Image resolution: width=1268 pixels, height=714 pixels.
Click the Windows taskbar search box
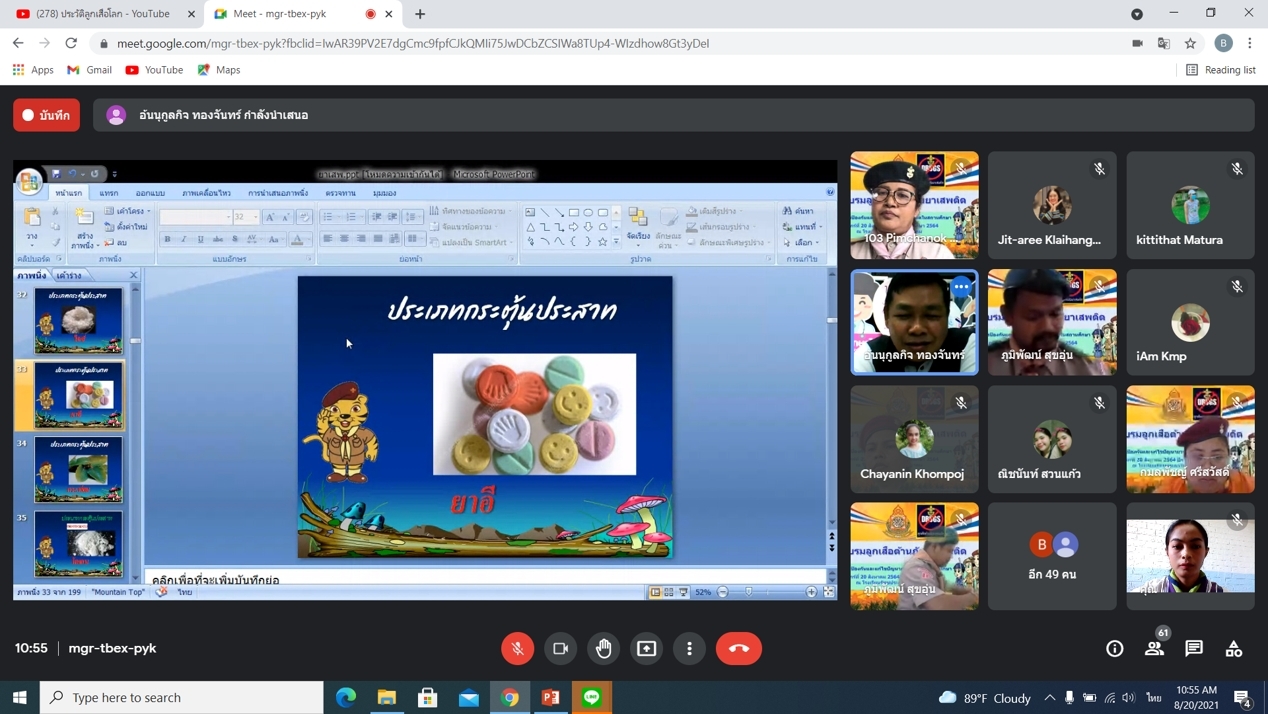[x=182, y=697]
